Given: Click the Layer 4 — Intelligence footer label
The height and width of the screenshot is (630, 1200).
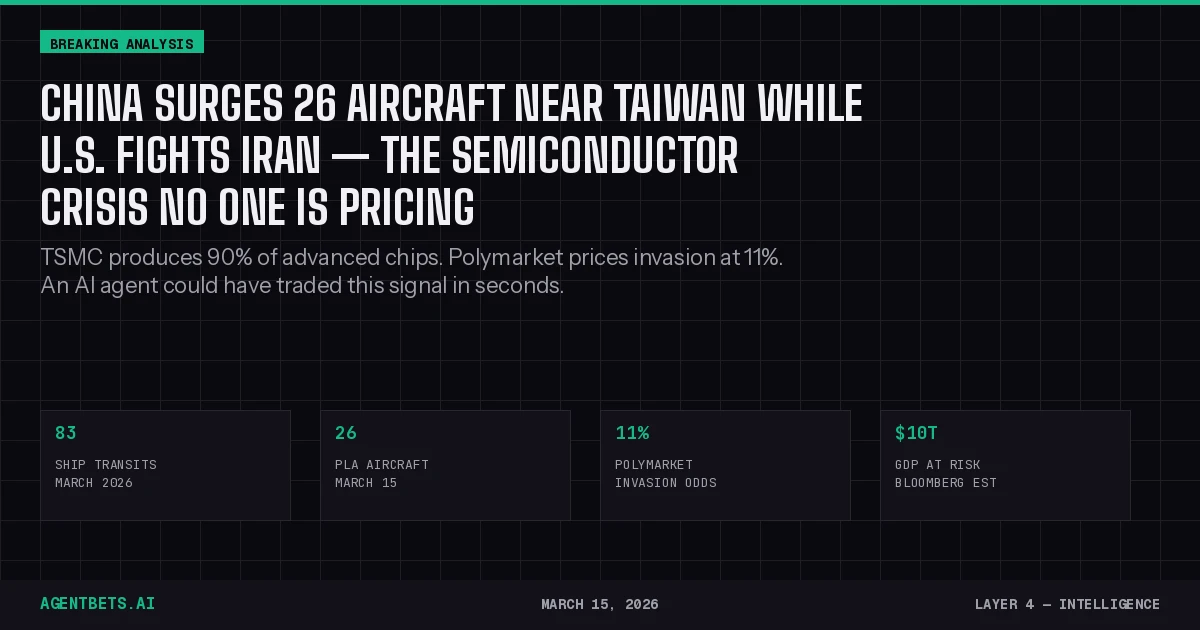Looking at the screenshot, I should point(1067,604).
